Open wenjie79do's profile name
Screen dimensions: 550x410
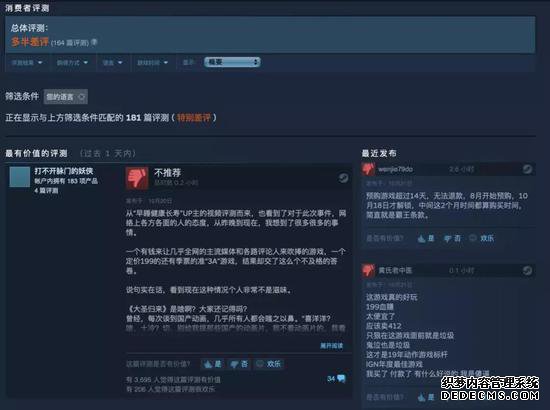coord(395,169)
